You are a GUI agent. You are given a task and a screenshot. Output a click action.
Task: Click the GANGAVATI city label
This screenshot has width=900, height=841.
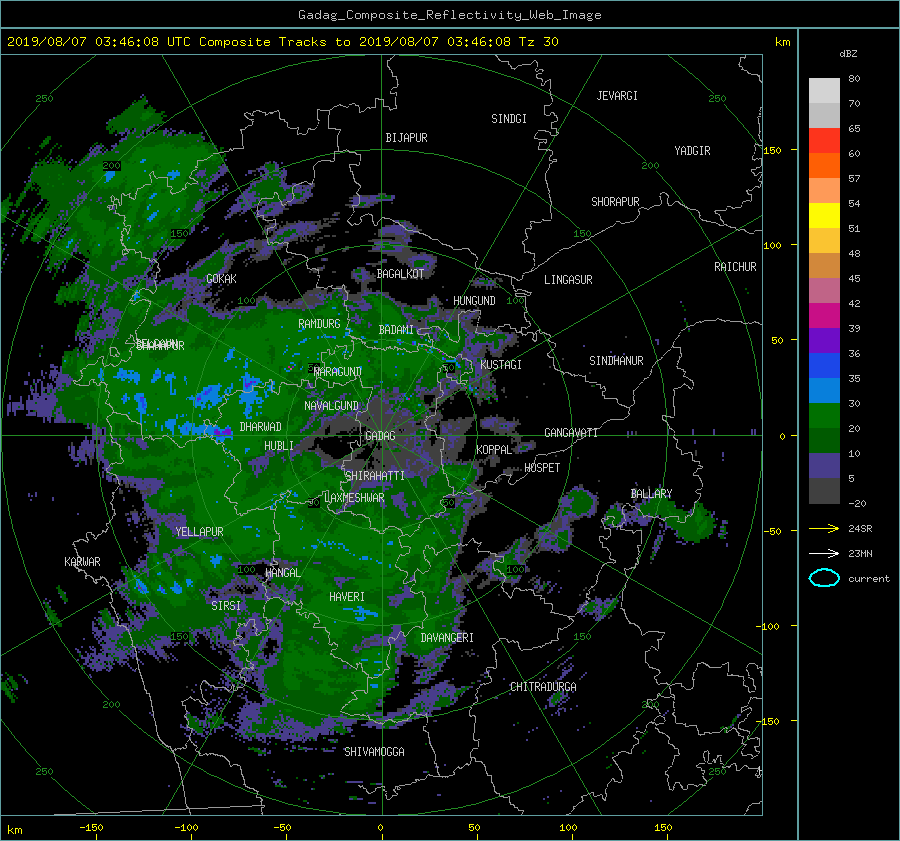(x=571, y=433)
